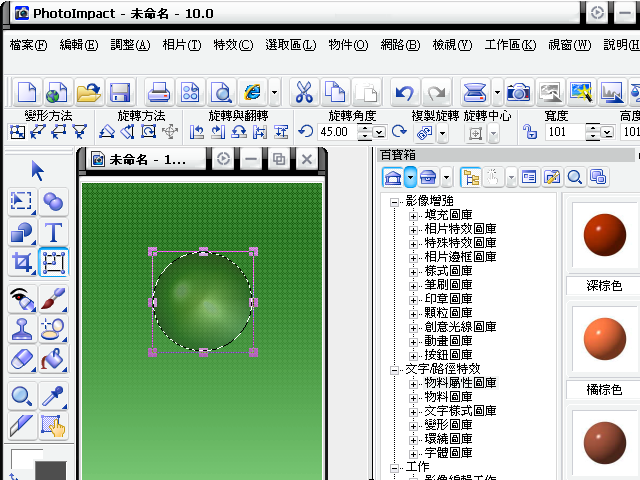This screenshot has height=480, width=640.
Task: Select the Eraser tool
Action: click(x=22, y=359)
